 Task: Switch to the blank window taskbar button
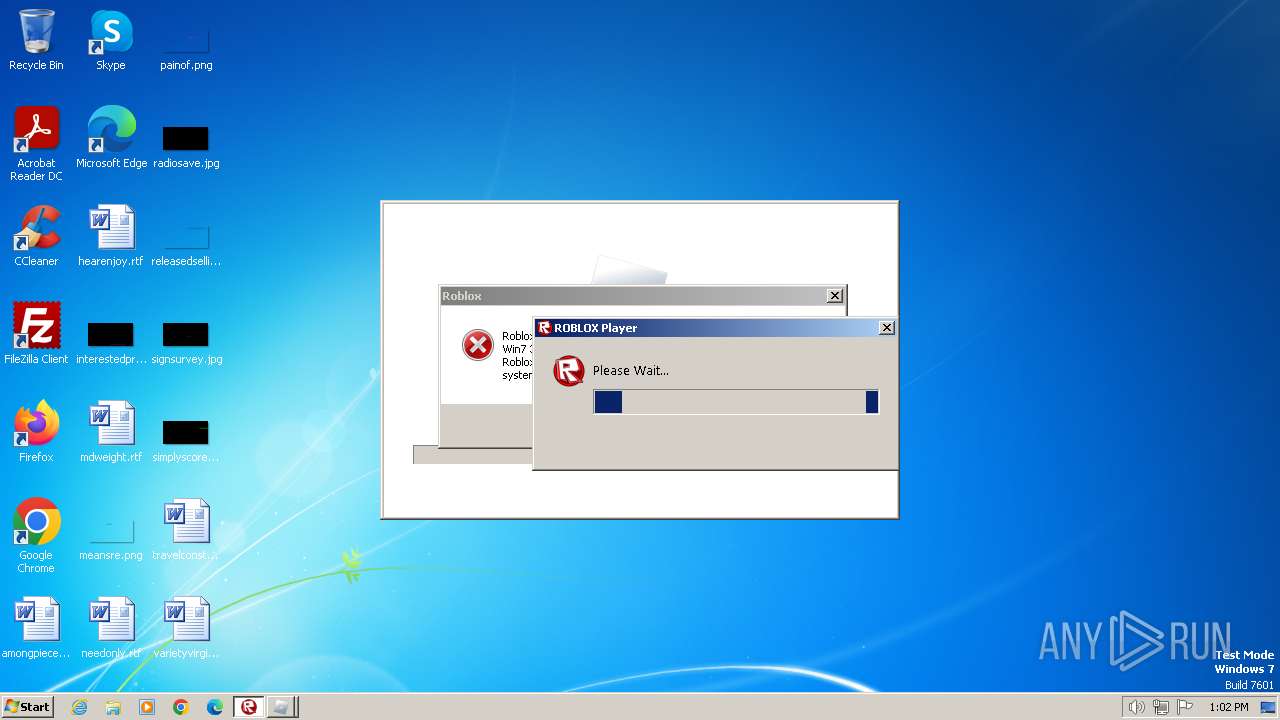click(x=282, y=707)
